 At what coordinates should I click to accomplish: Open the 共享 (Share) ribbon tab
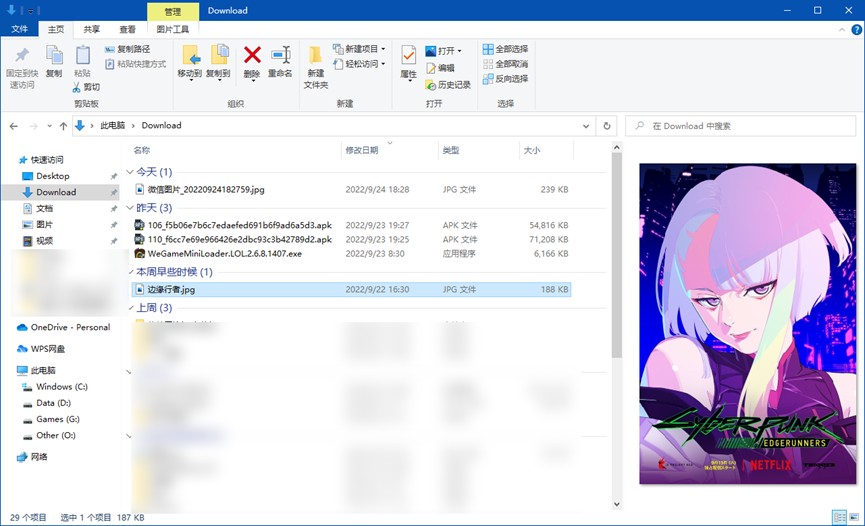point(91,30)
